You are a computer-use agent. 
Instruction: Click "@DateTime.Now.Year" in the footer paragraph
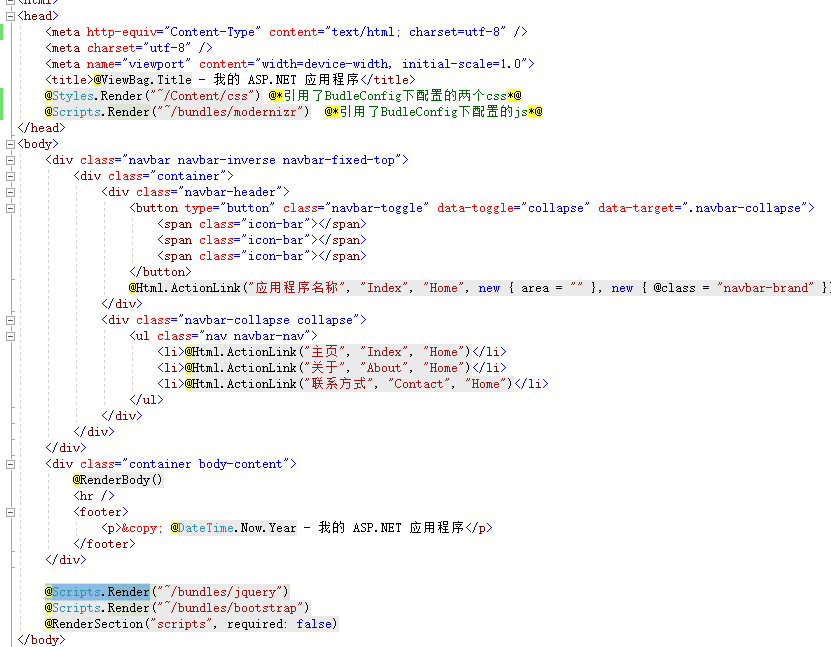tap(234, 528)
